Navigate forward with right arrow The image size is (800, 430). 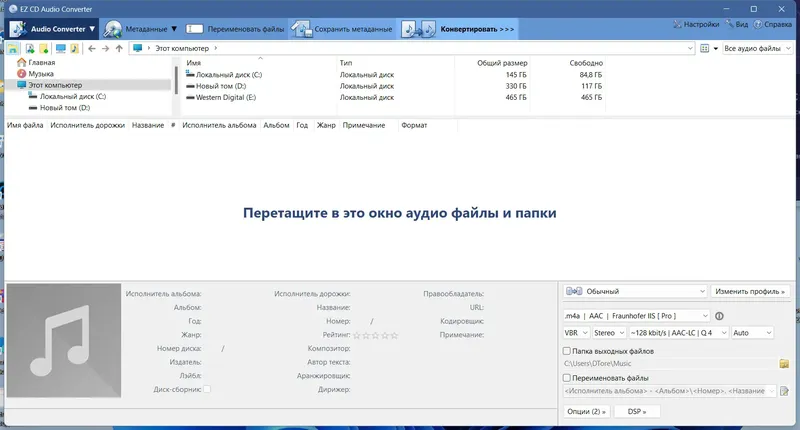[x=106, y=48]
